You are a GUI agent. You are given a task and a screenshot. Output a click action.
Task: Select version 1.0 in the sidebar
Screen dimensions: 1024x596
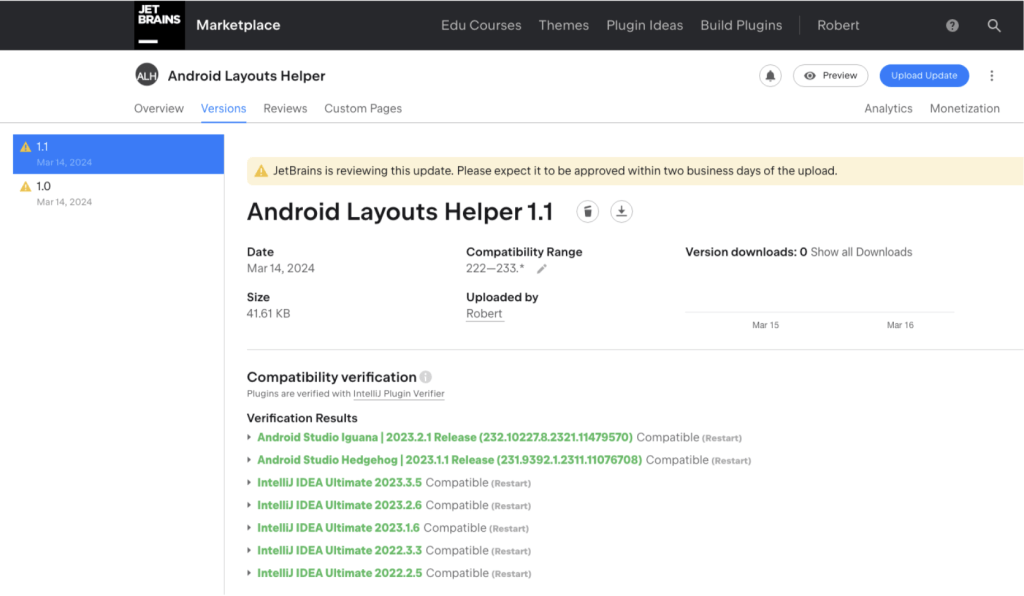tap(118, 194)
